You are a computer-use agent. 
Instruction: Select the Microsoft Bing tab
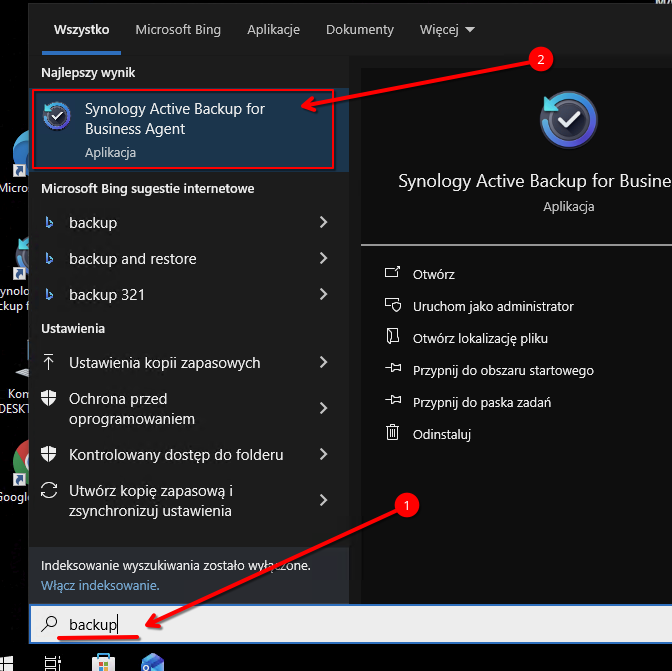pos(178,30)
